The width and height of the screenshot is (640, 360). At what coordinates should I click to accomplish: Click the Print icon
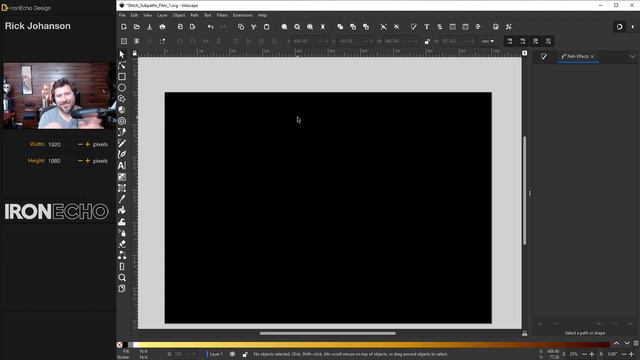click(x=162, y=27)
